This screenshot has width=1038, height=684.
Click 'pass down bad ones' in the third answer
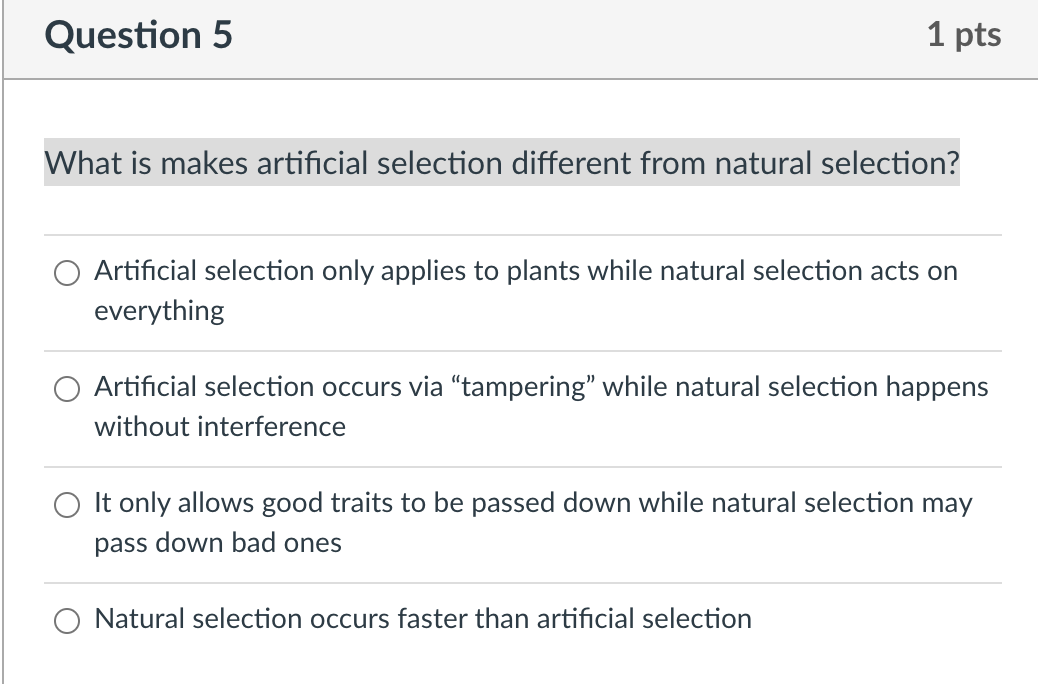pyautogui.click(x=218, y=543)
